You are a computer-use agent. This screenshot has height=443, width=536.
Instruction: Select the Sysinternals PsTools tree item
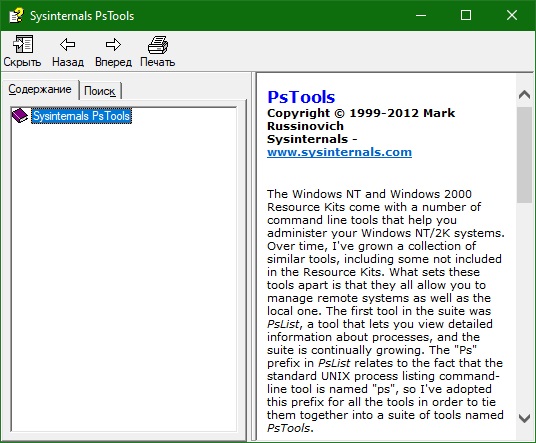(81, 116)
